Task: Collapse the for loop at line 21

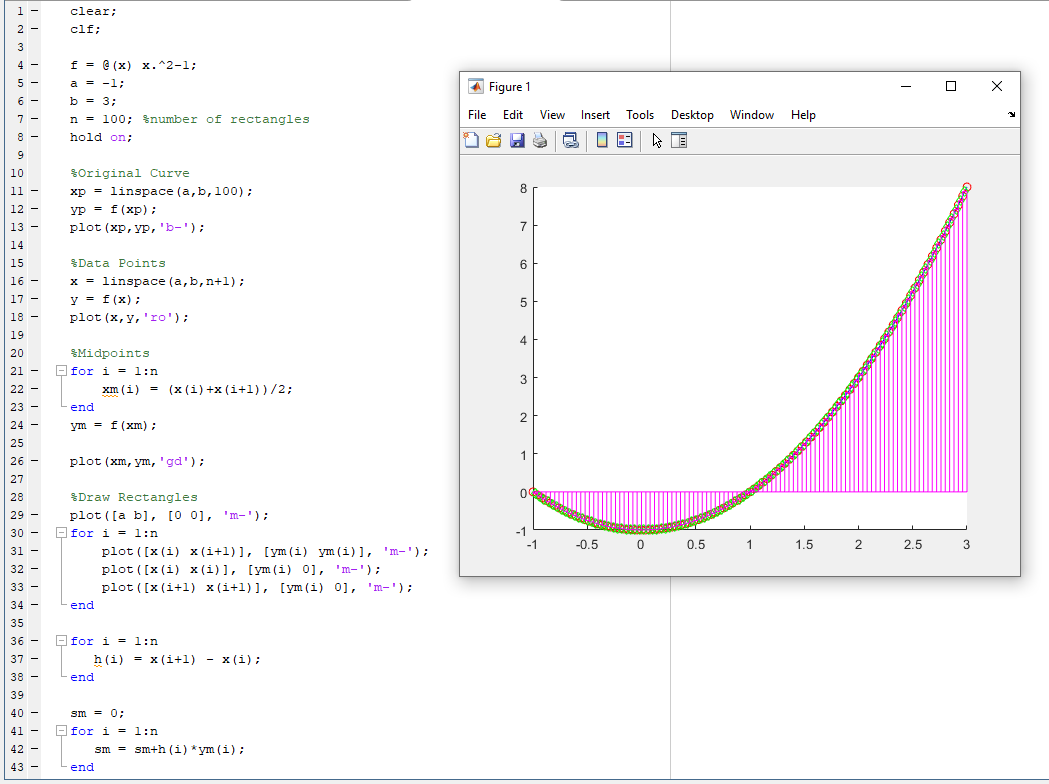Action: point(61,371)
